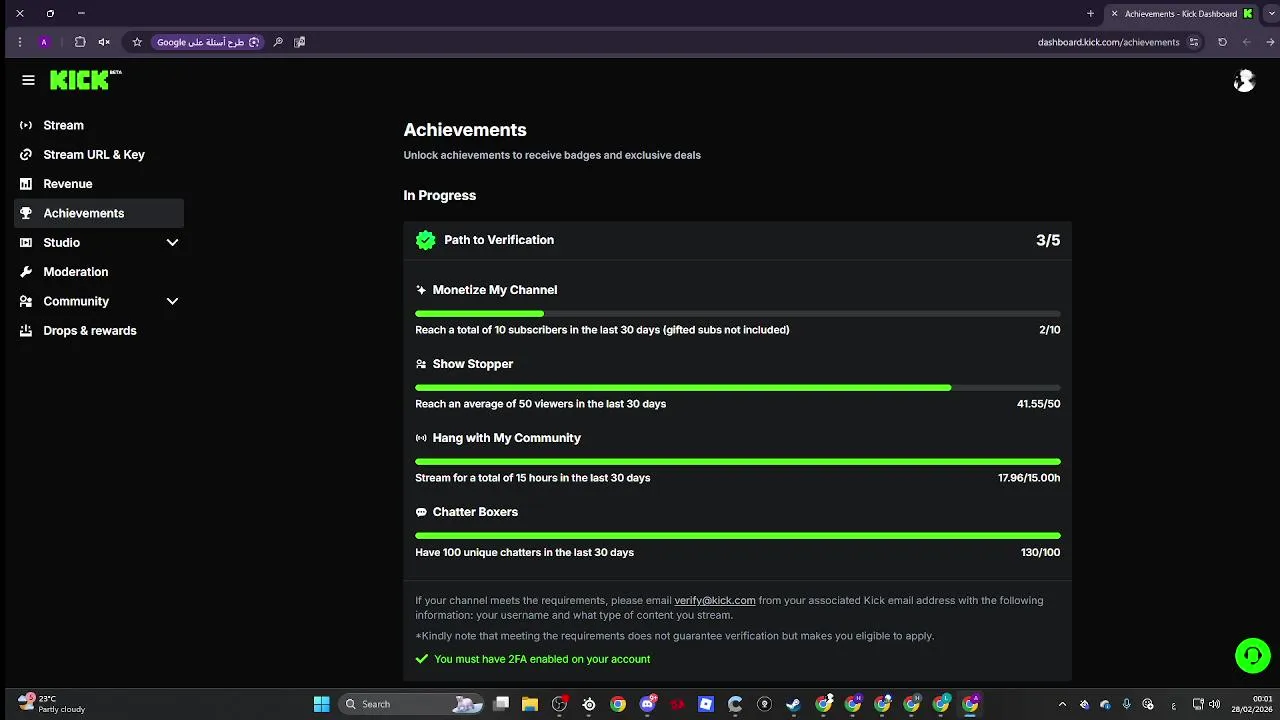Click the Show Stopper progress bar
The height and width of the screenshot is (720, 1280).
pyautogui.click(x=738, y=388)
